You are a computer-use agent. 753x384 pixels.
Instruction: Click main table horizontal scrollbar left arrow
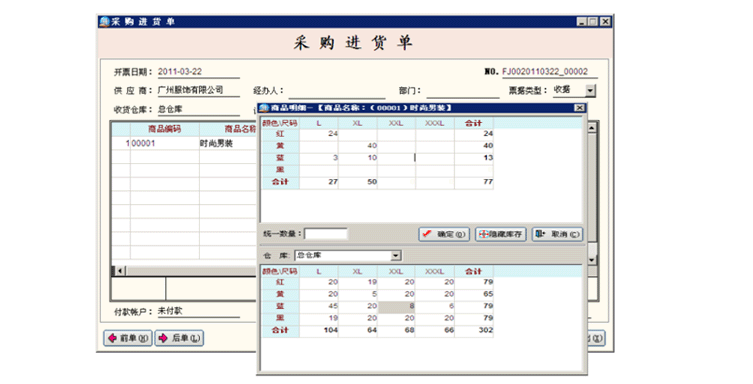[120, 271]
